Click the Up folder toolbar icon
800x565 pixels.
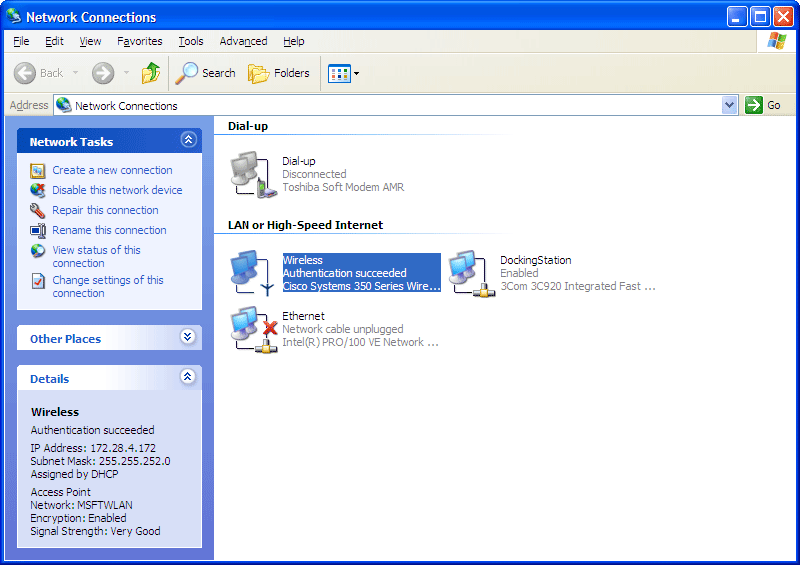click(151, 73)
